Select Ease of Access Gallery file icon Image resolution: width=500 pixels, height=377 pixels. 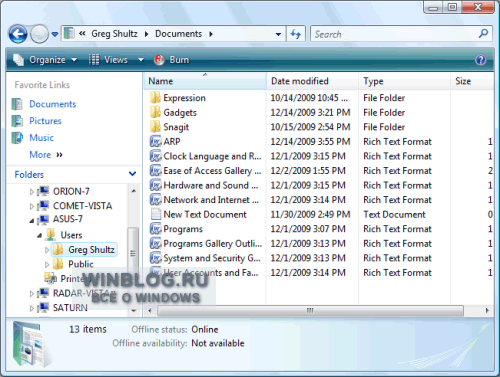tap(155, 171)
